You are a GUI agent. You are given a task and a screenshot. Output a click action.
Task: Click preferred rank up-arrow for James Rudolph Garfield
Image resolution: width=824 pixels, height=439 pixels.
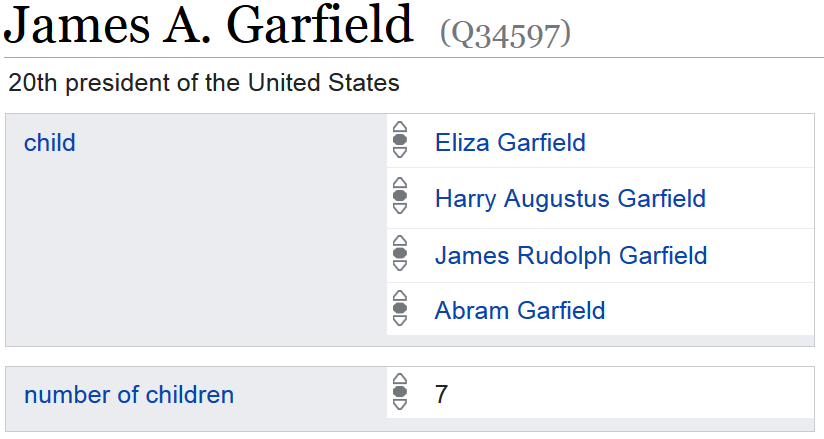[x=400, y=241]
